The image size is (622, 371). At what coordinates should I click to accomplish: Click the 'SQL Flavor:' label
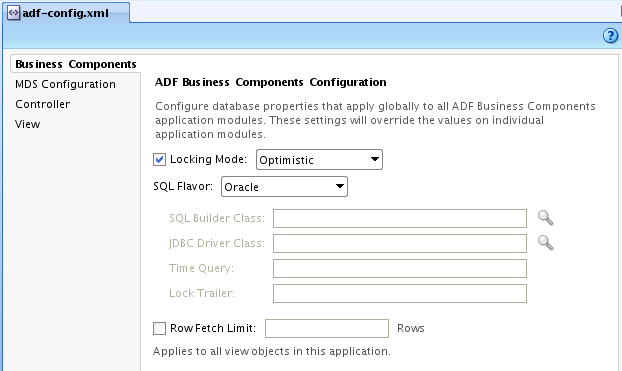coord(183,186)
